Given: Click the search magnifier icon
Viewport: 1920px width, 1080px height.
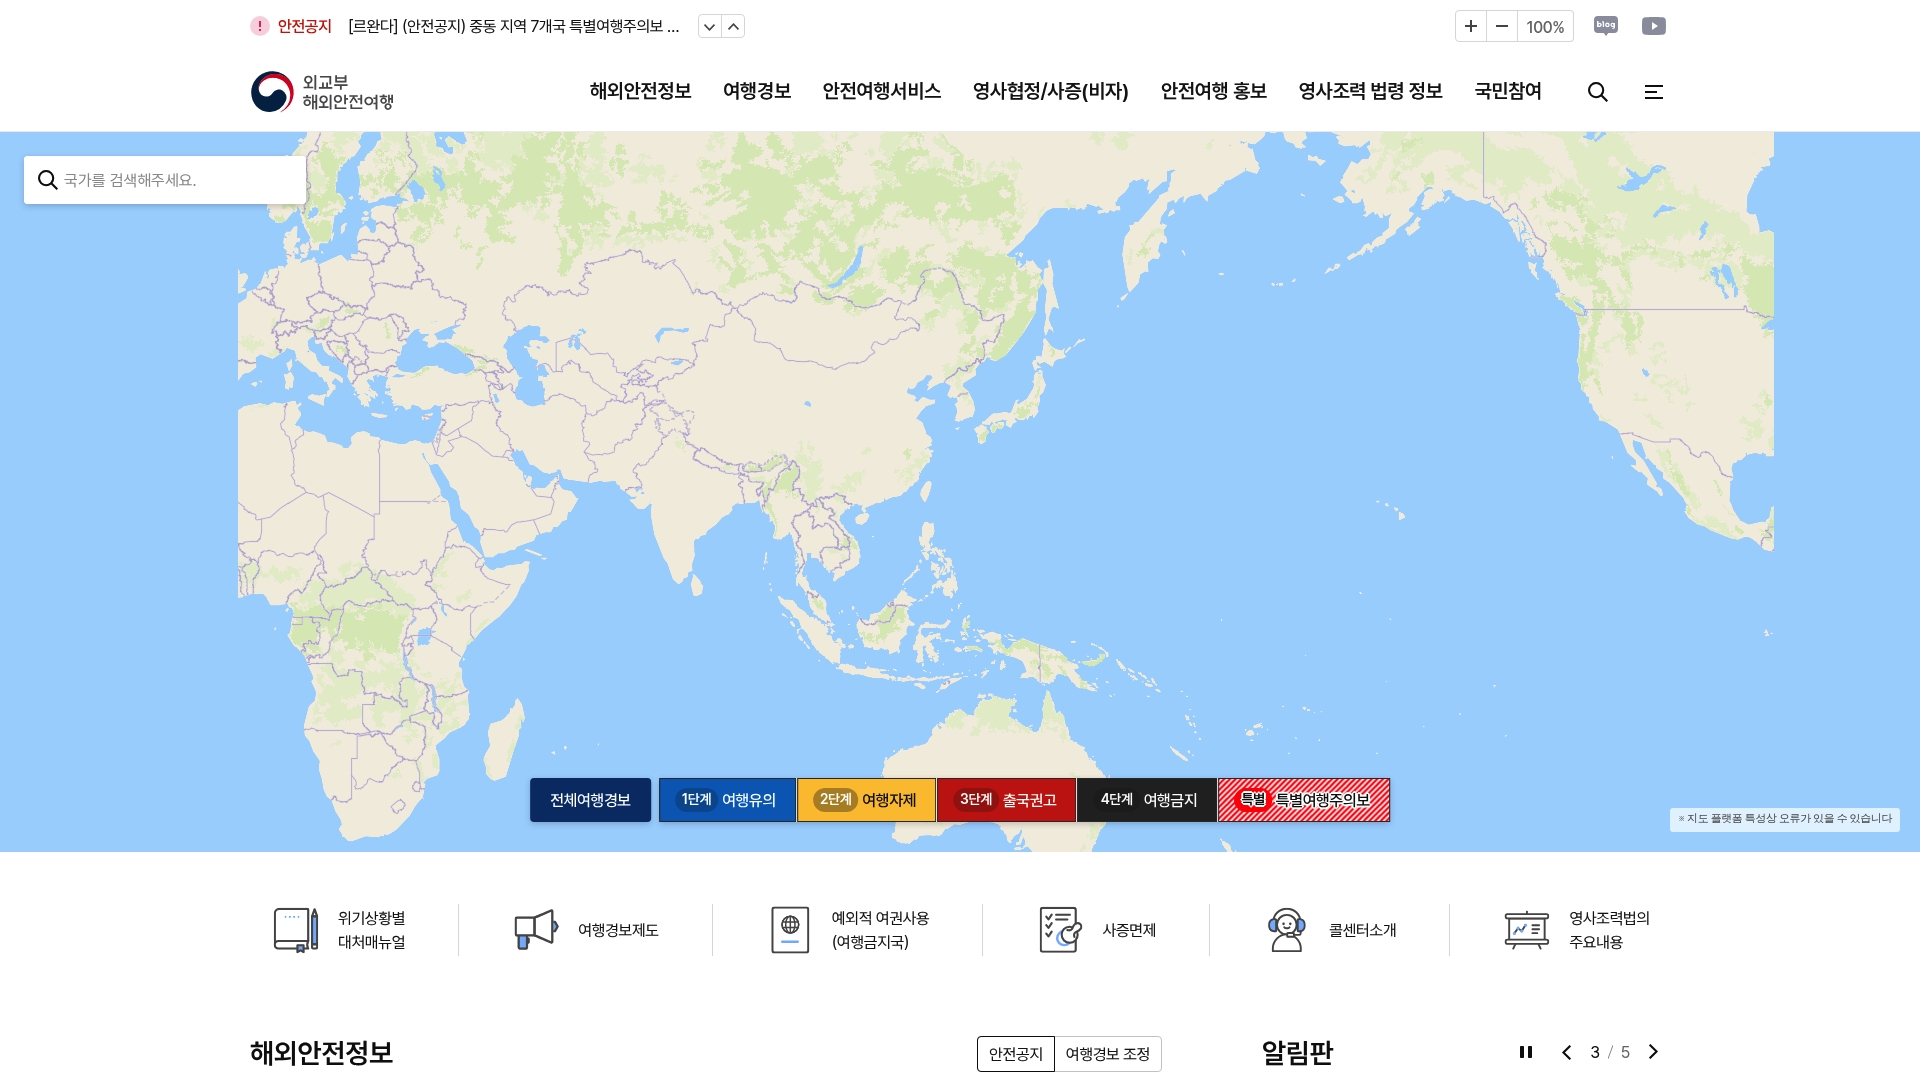Looking at the screenshot, I should (x=1598, y=92).
